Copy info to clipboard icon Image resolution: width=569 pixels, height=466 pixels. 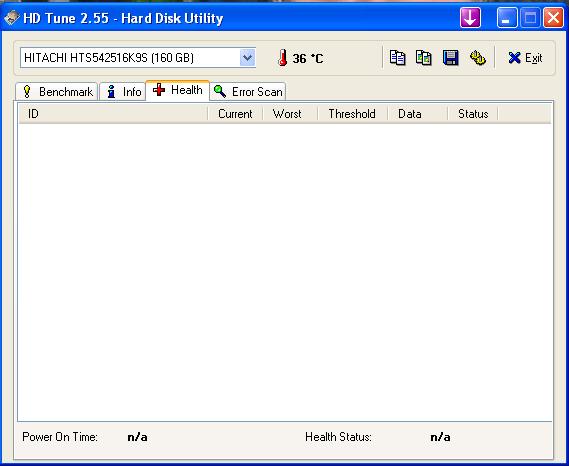(x=397, y=58)
